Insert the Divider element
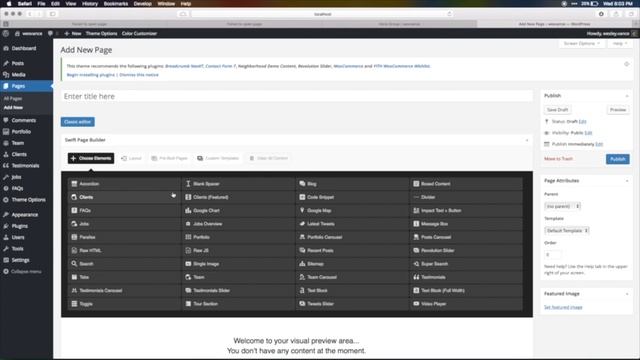Image resolution: width=640 pixels, height=360 pixels. [x=466, y=197]
